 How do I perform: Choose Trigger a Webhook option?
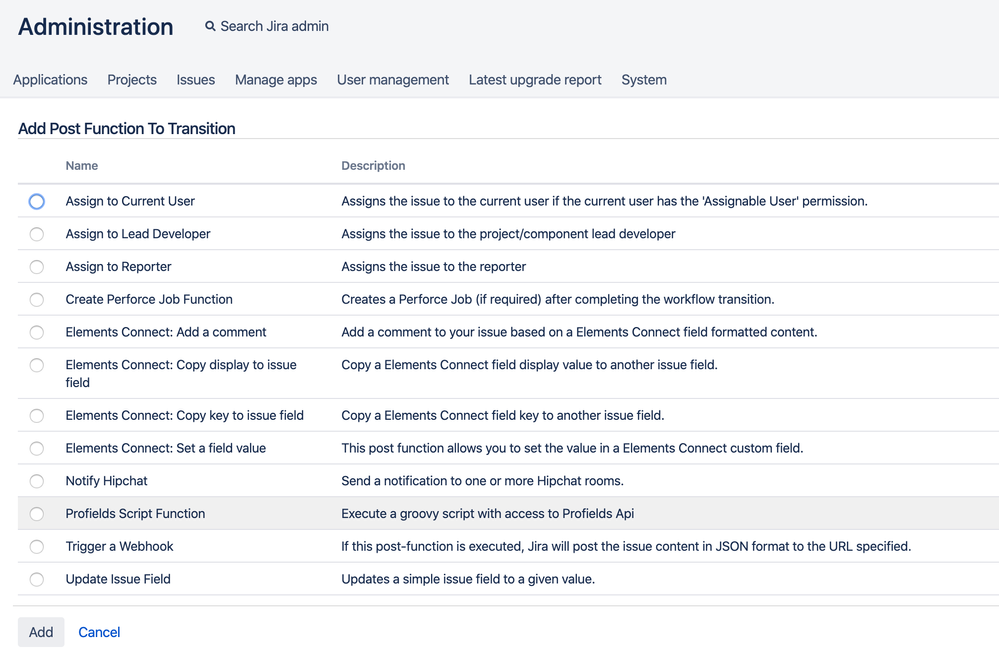tap(36, 546)
